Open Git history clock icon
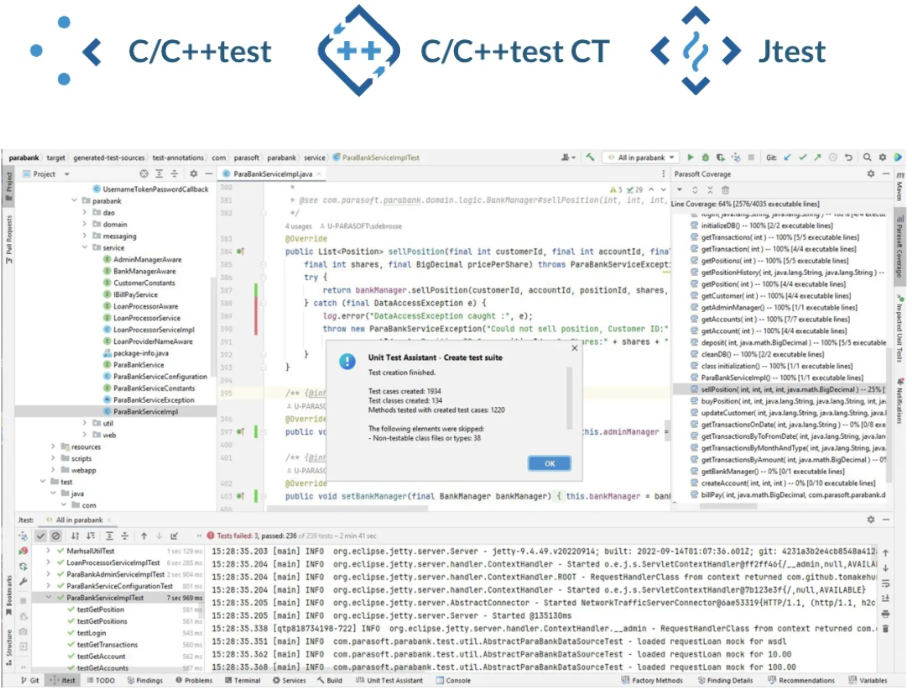 coord(833,157)
